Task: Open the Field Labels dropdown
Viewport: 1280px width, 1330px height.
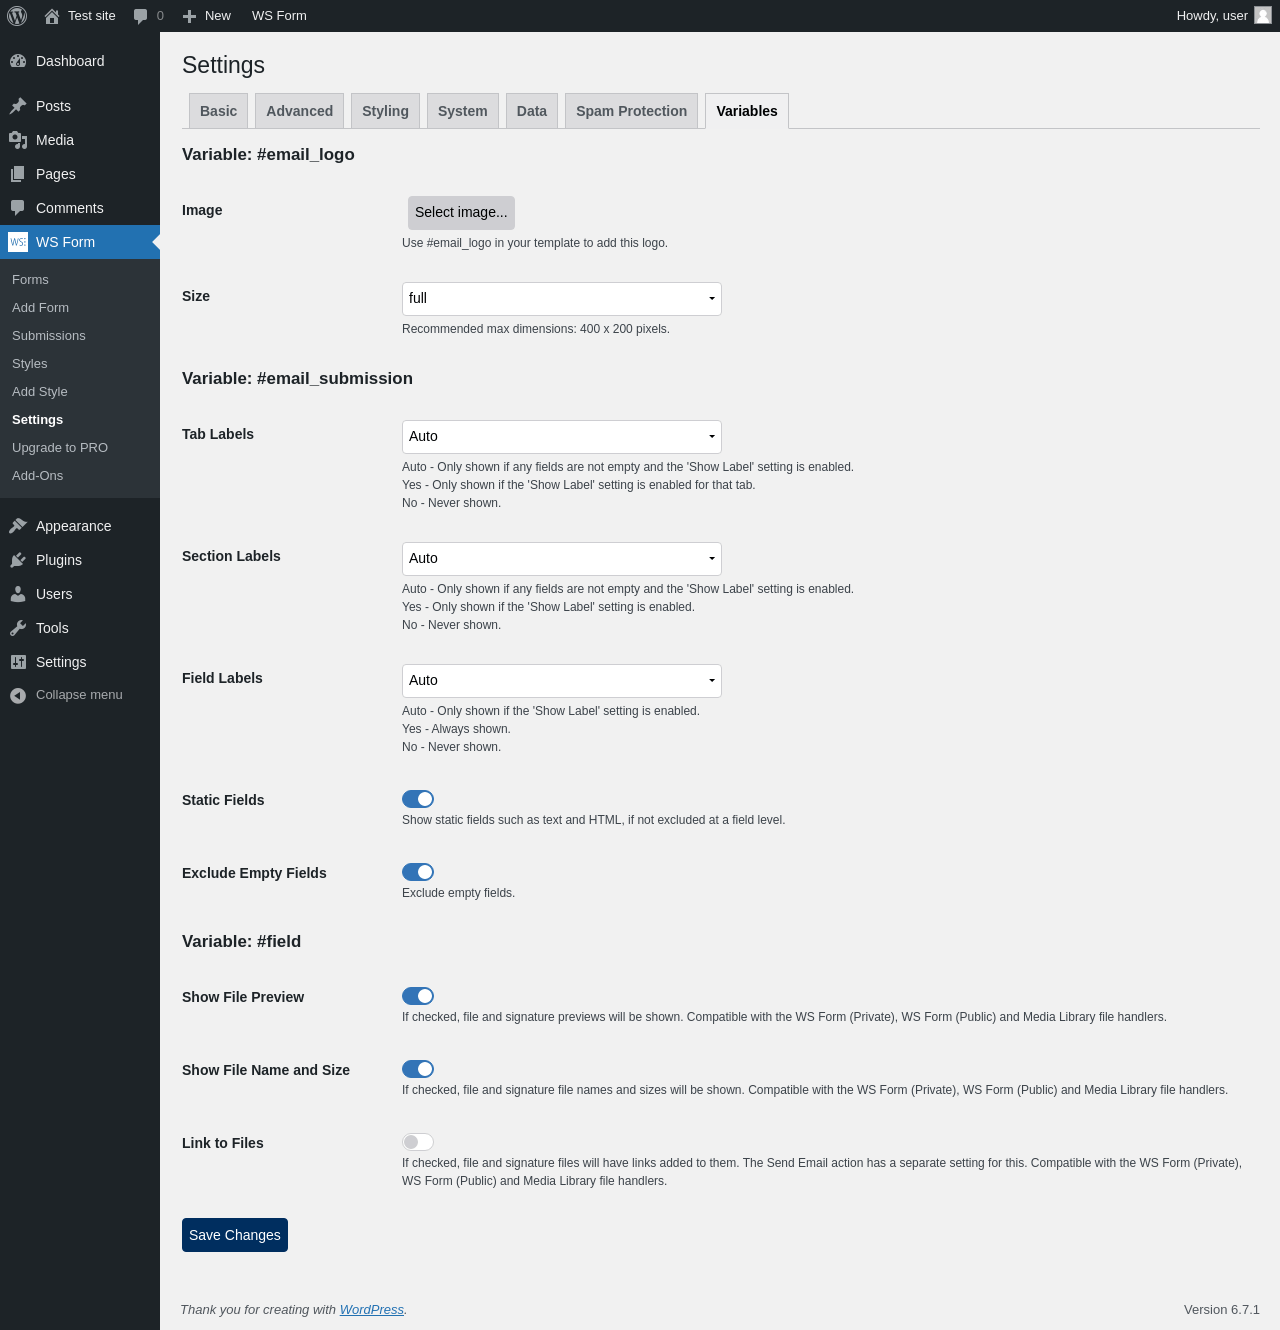Action: click(x=562, y=681)
